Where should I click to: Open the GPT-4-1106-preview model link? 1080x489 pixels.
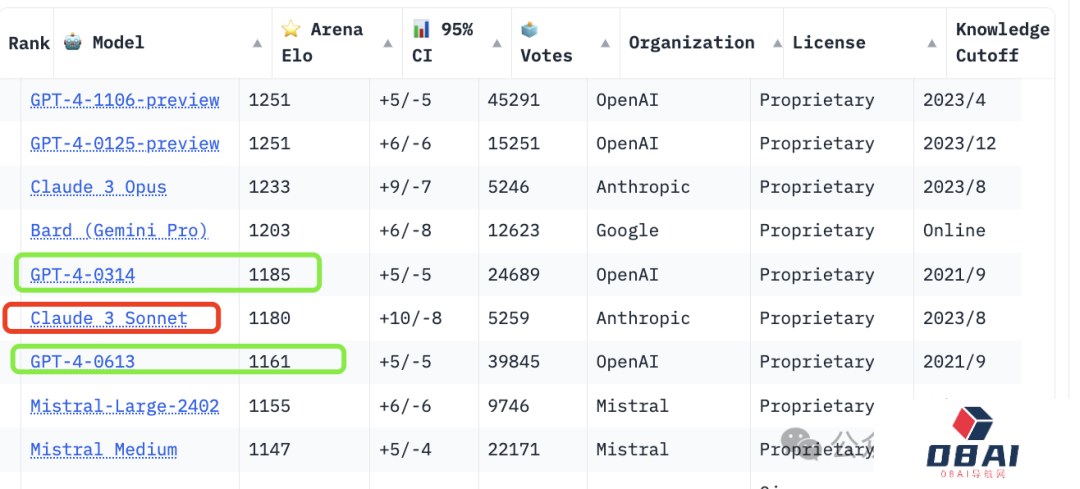(125, 100)
